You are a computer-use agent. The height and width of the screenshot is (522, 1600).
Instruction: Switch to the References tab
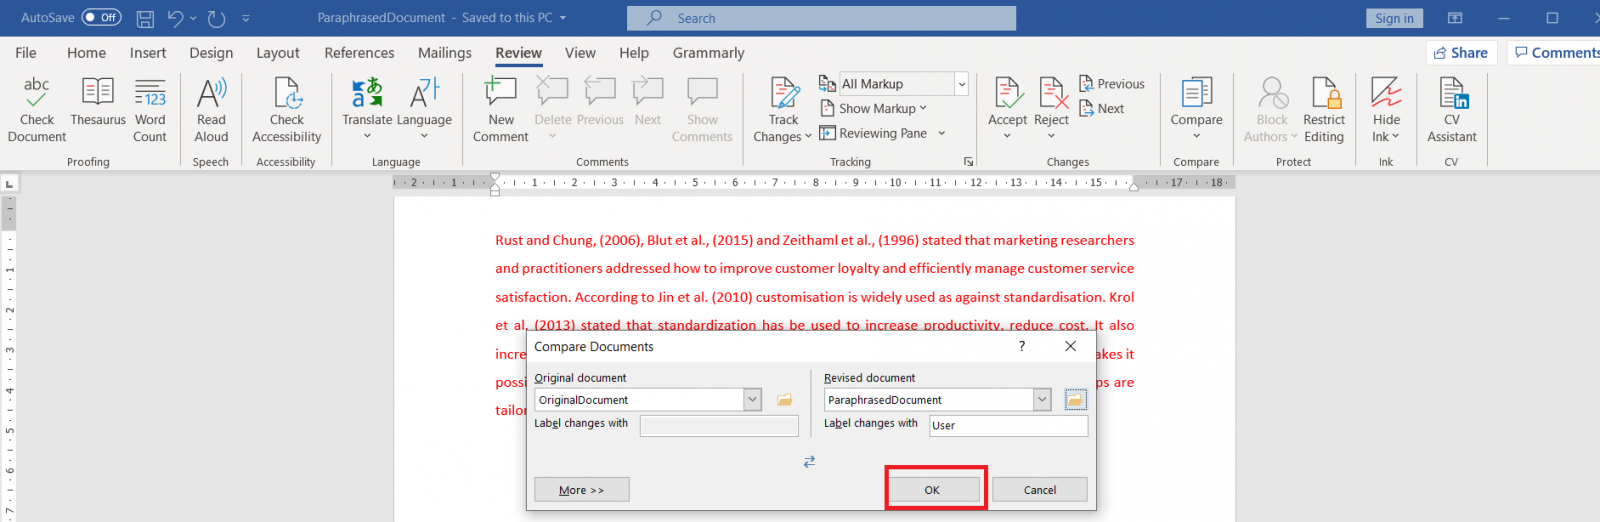pos(359,53)
